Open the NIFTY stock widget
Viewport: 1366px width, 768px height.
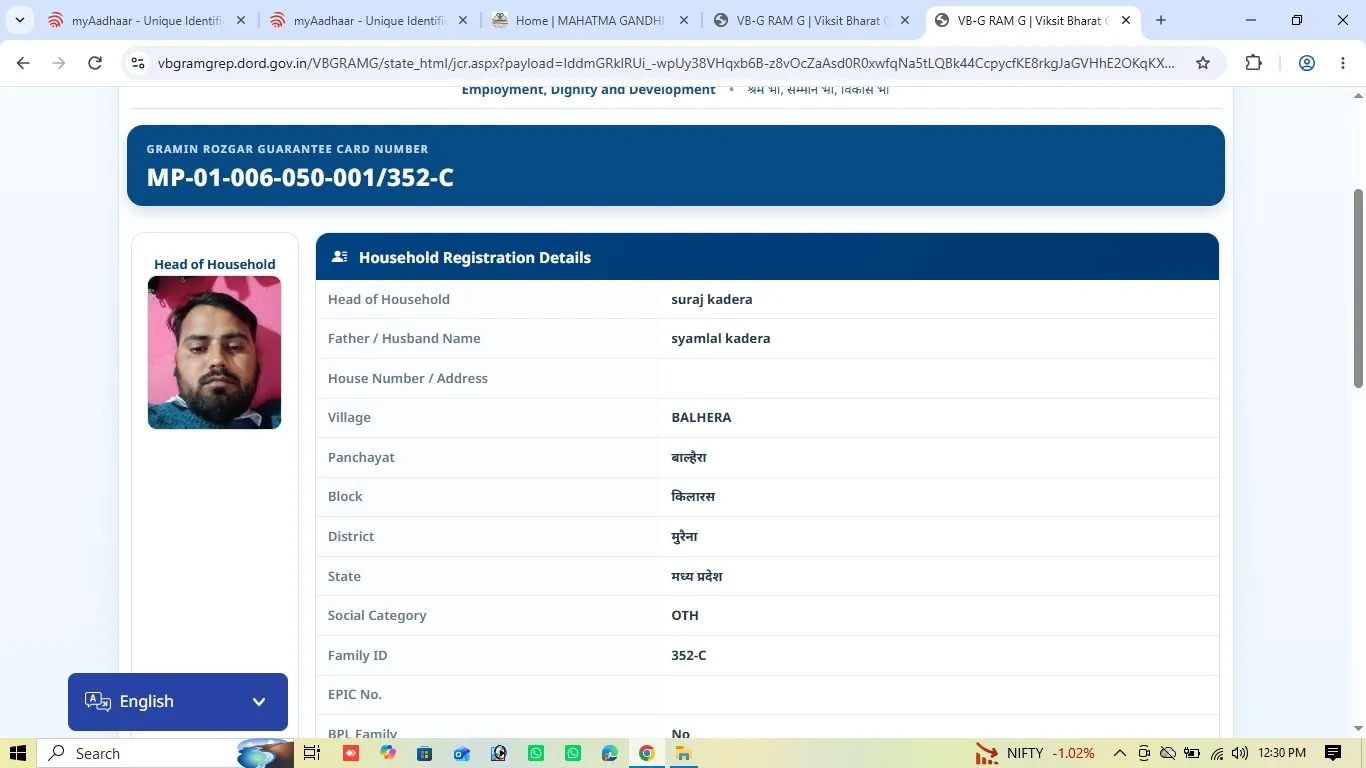tap(1035, 753)
